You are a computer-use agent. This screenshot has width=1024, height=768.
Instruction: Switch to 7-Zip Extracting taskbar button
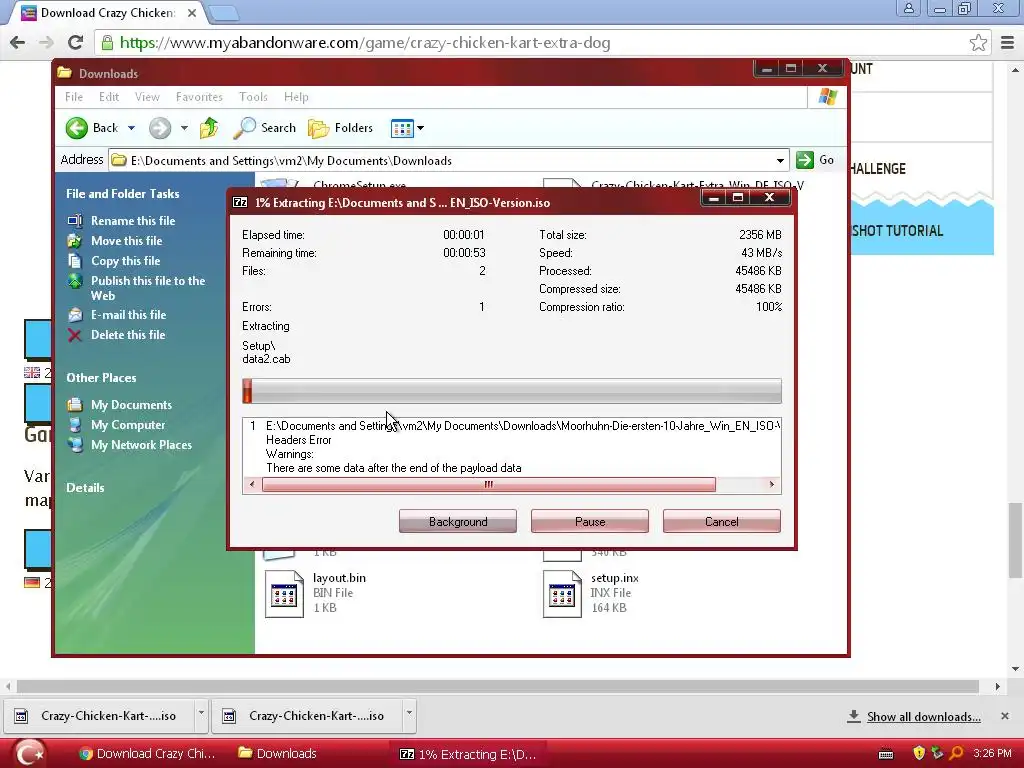468,754
